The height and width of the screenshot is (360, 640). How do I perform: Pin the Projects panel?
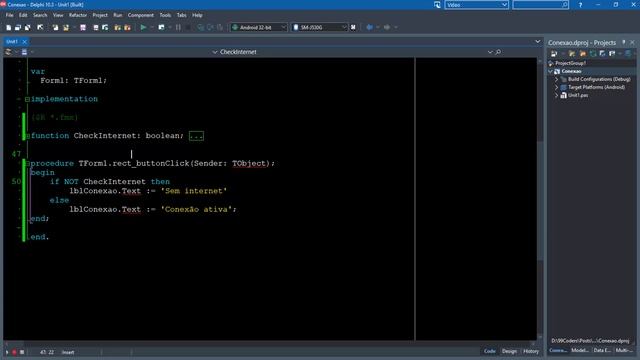(x=624, y=42)
